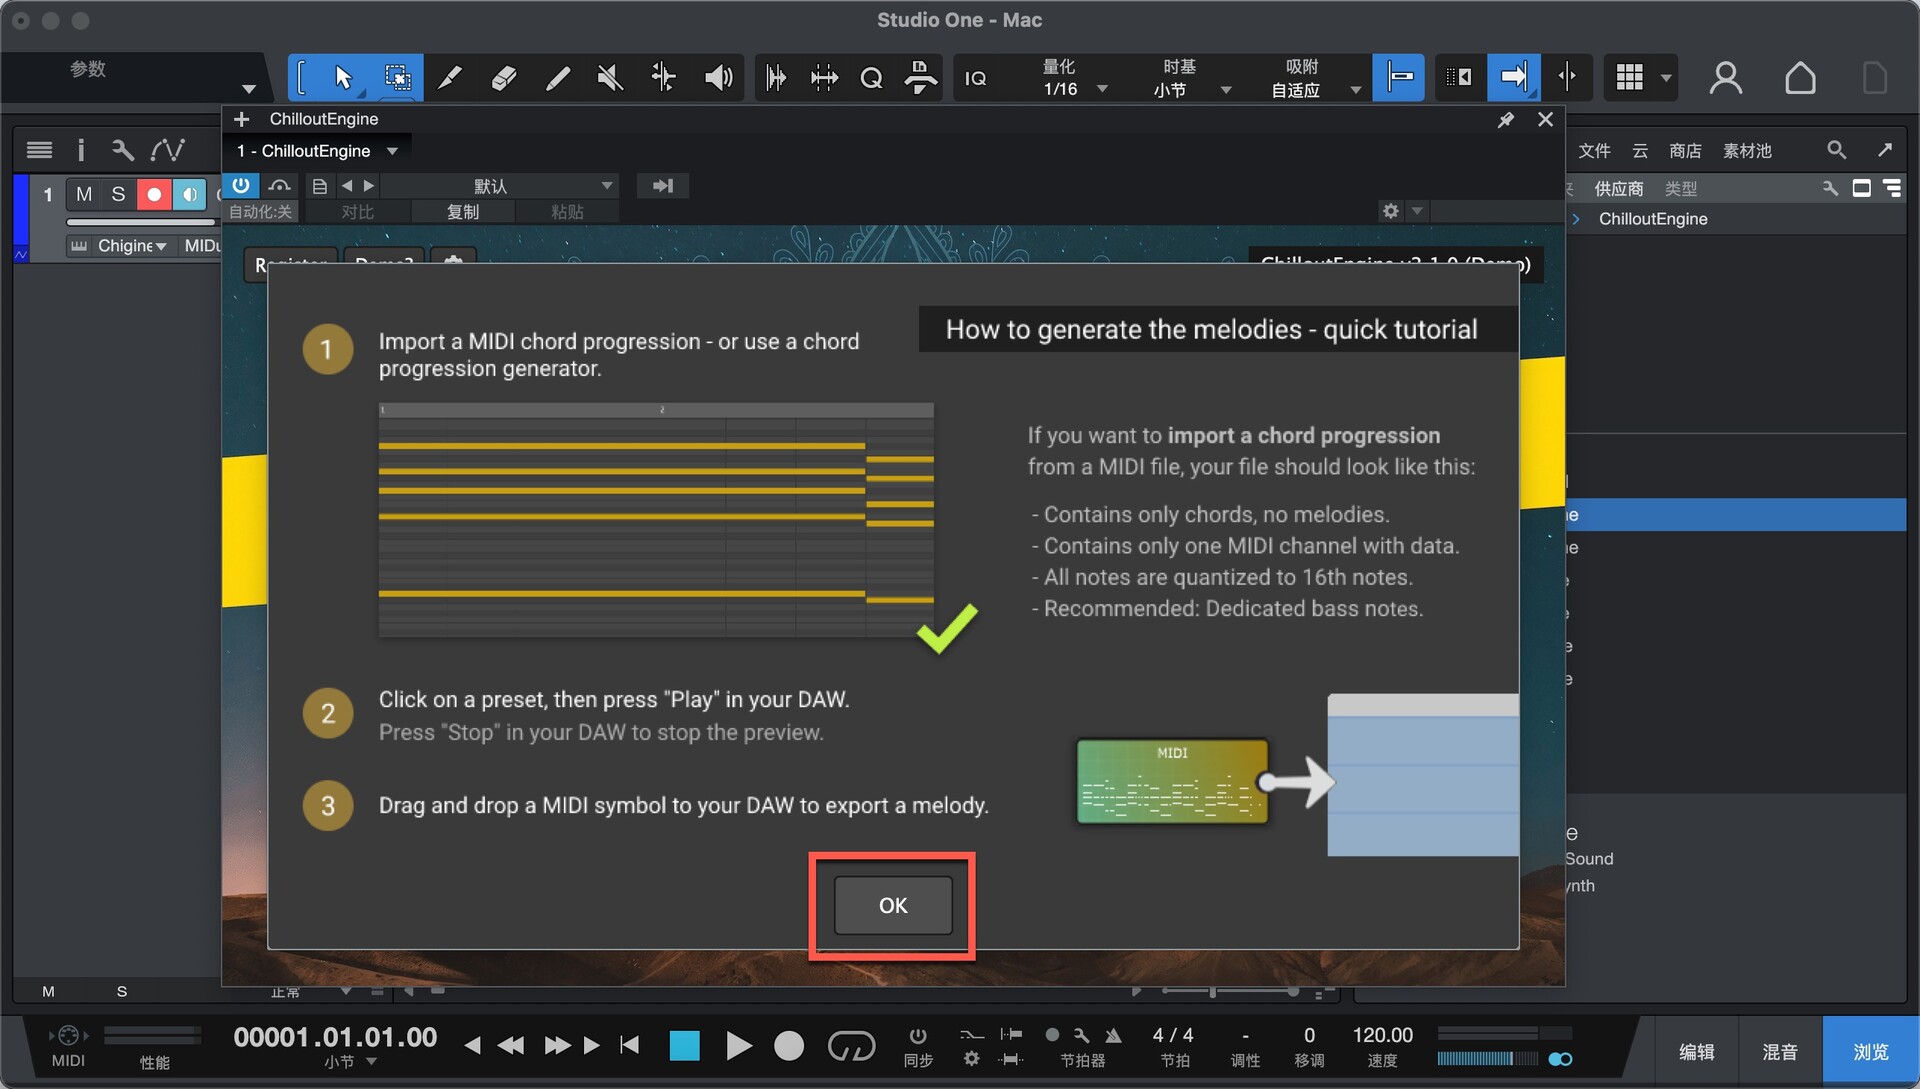
Task: Open the 默认 preset dropdown
Action: tap(500, 186)
